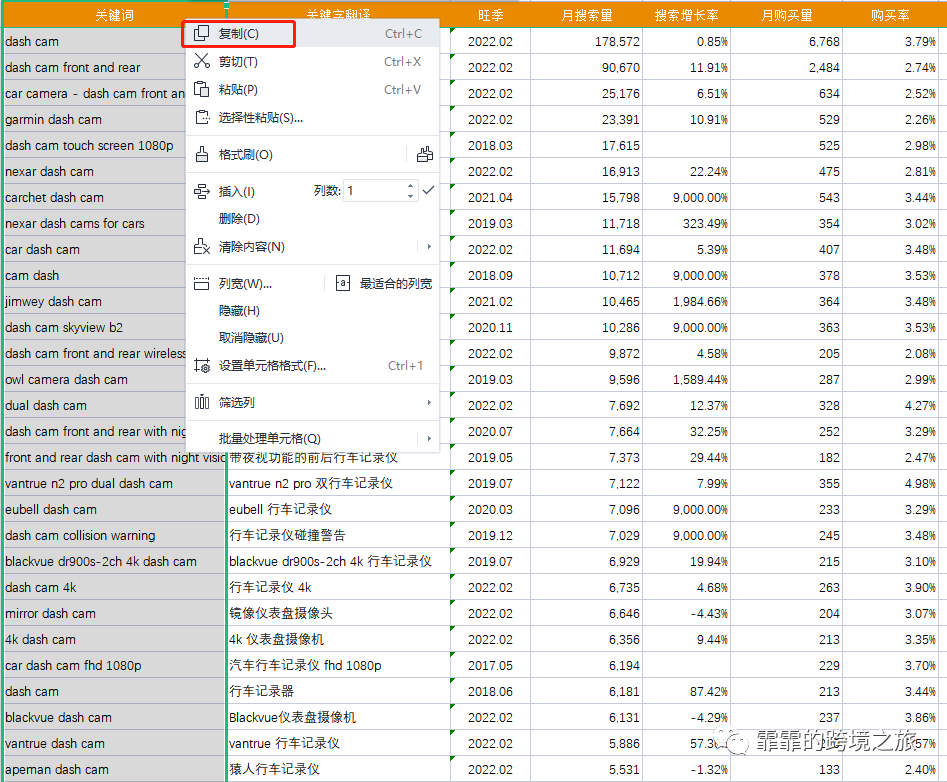Choose 粘贴(P) menu entry
This screenshot has width=947, height=782.
[x=238, y=89]
